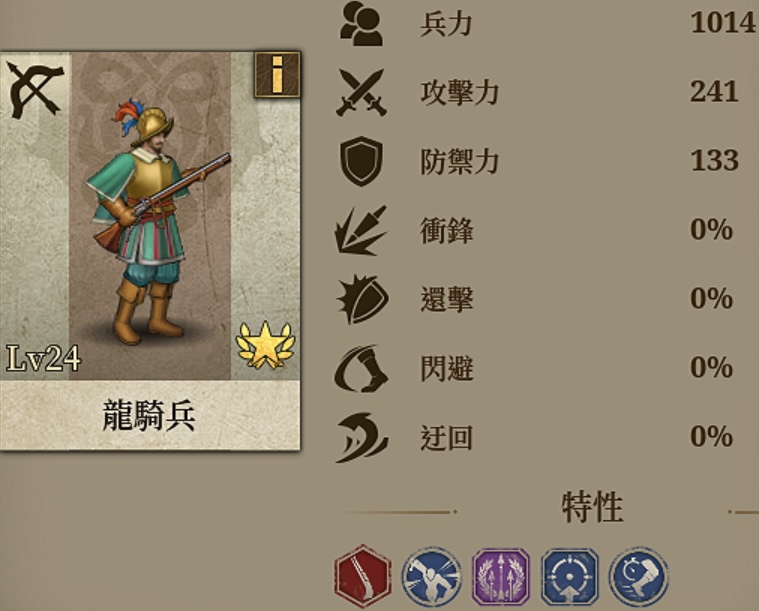This screenshot has width=759, height=611.
Task: Click the bow ranged-unit type icon
Action: coord(35,89)
